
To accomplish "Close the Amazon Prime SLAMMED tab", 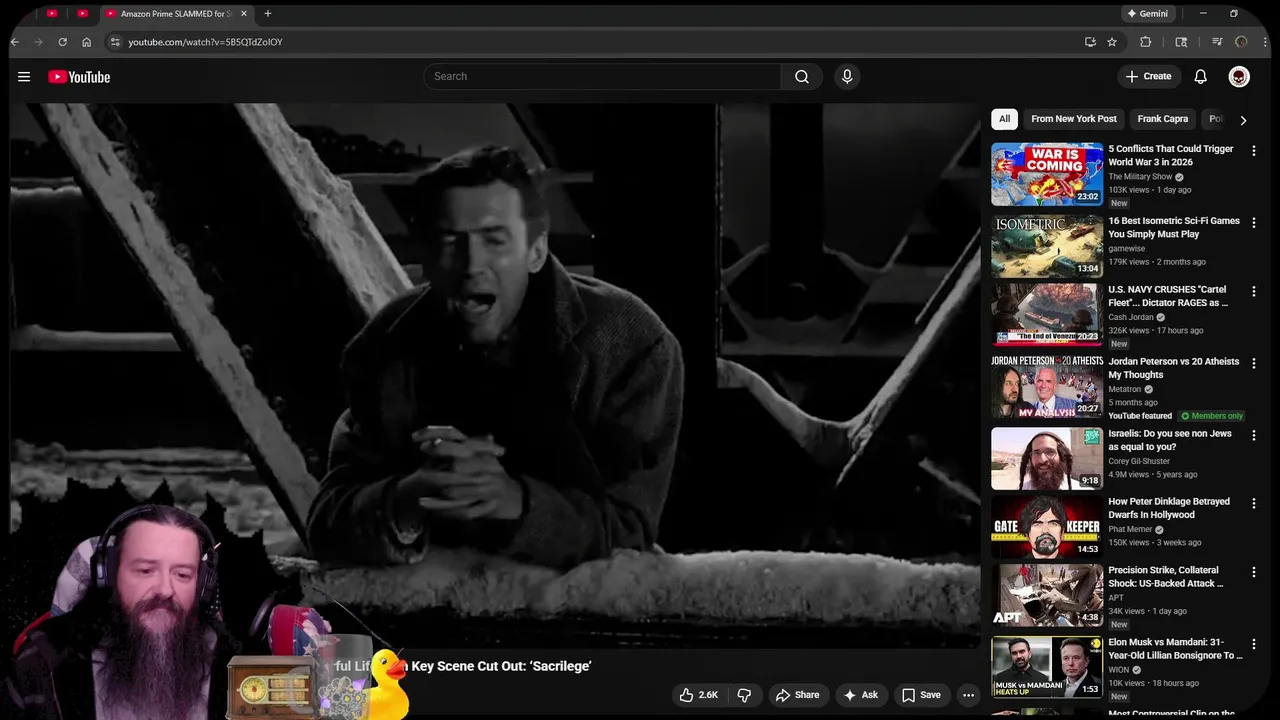I will coord(243,14).
